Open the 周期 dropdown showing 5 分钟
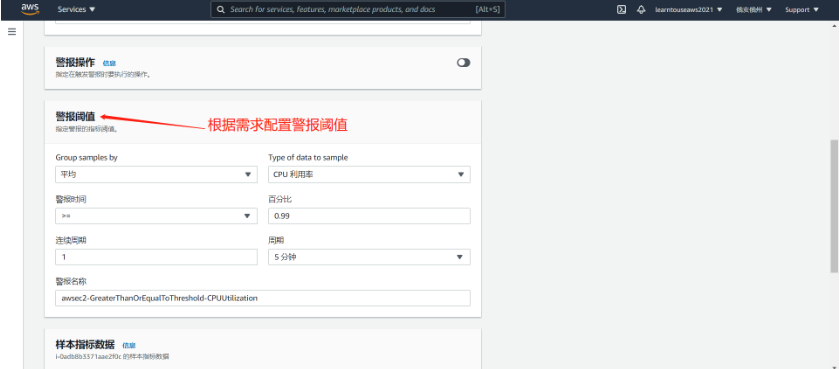Screen dimensions: 839x369 pyautogui.click(x=369, y=257)
